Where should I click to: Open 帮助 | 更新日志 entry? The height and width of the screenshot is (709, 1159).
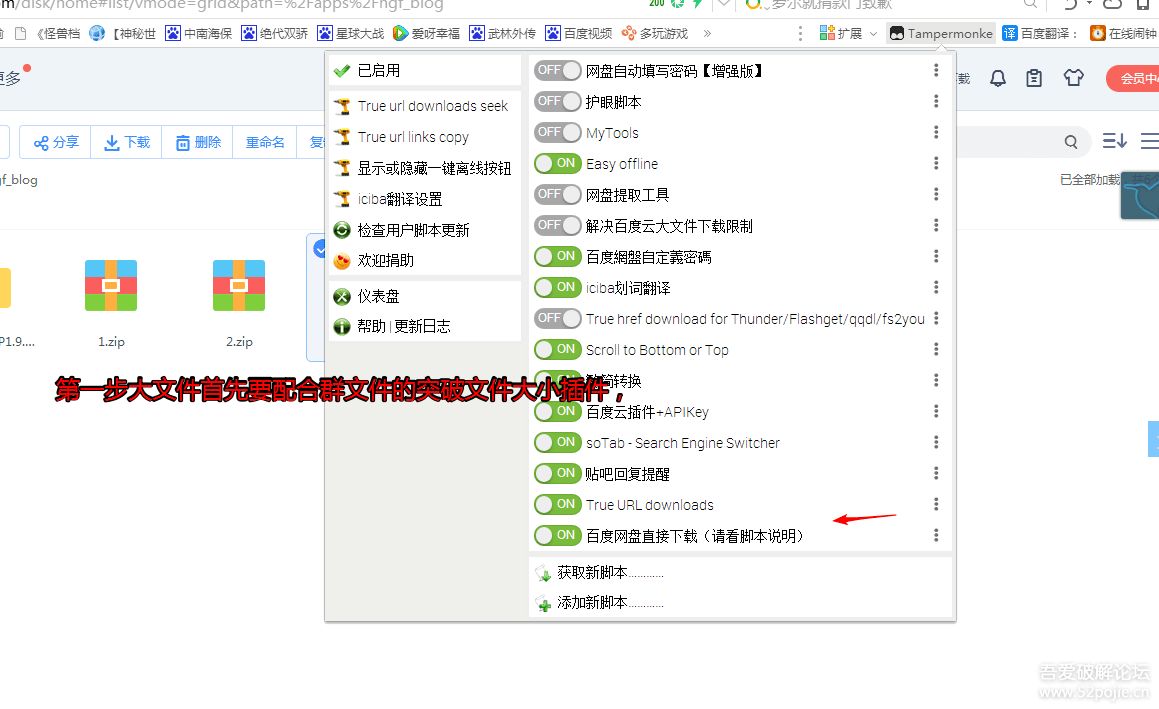point(424,327)
